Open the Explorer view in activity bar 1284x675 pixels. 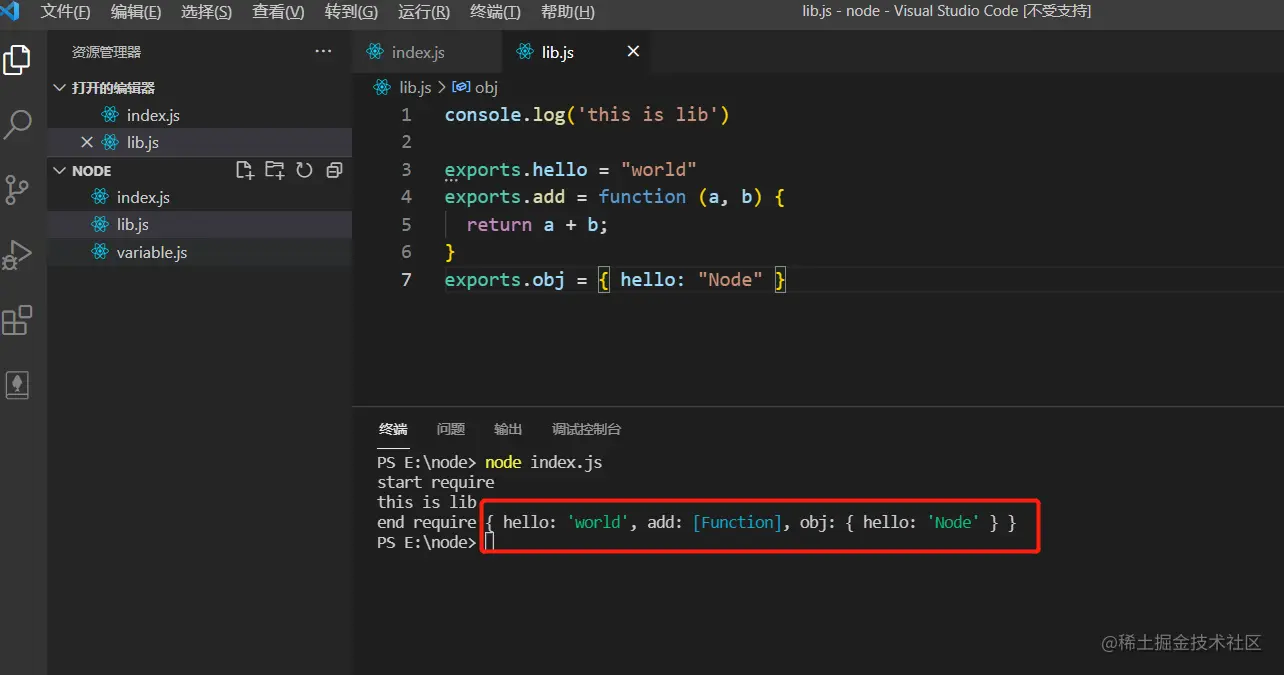17,60
